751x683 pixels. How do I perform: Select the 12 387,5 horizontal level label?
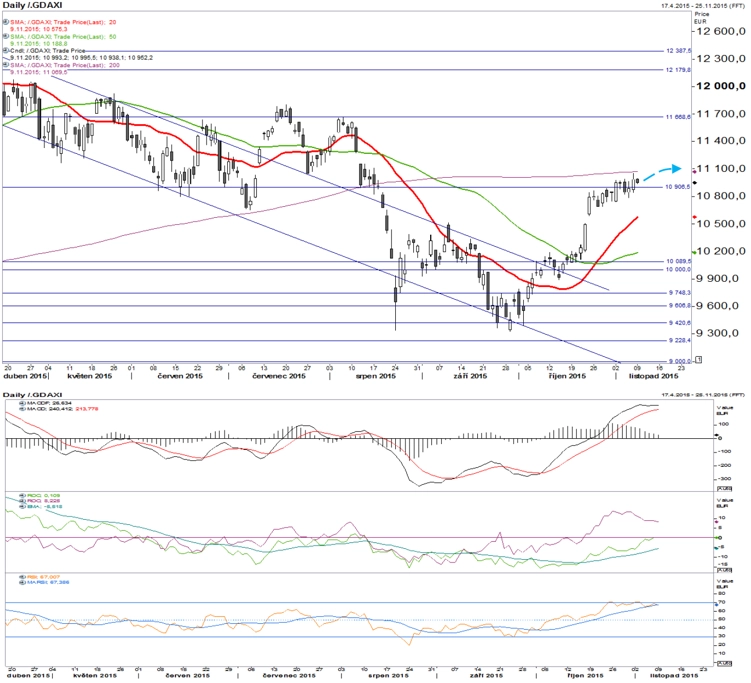pos(678,51)
